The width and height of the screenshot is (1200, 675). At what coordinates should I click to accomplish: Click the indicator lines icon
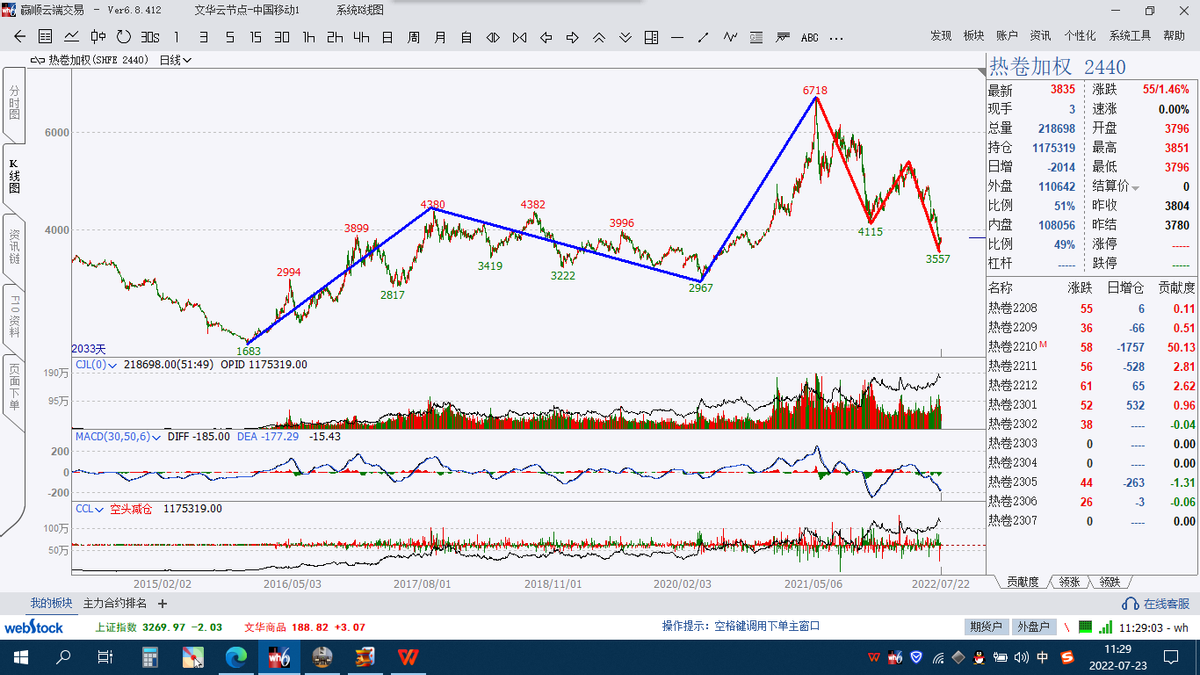coord(783,36)
